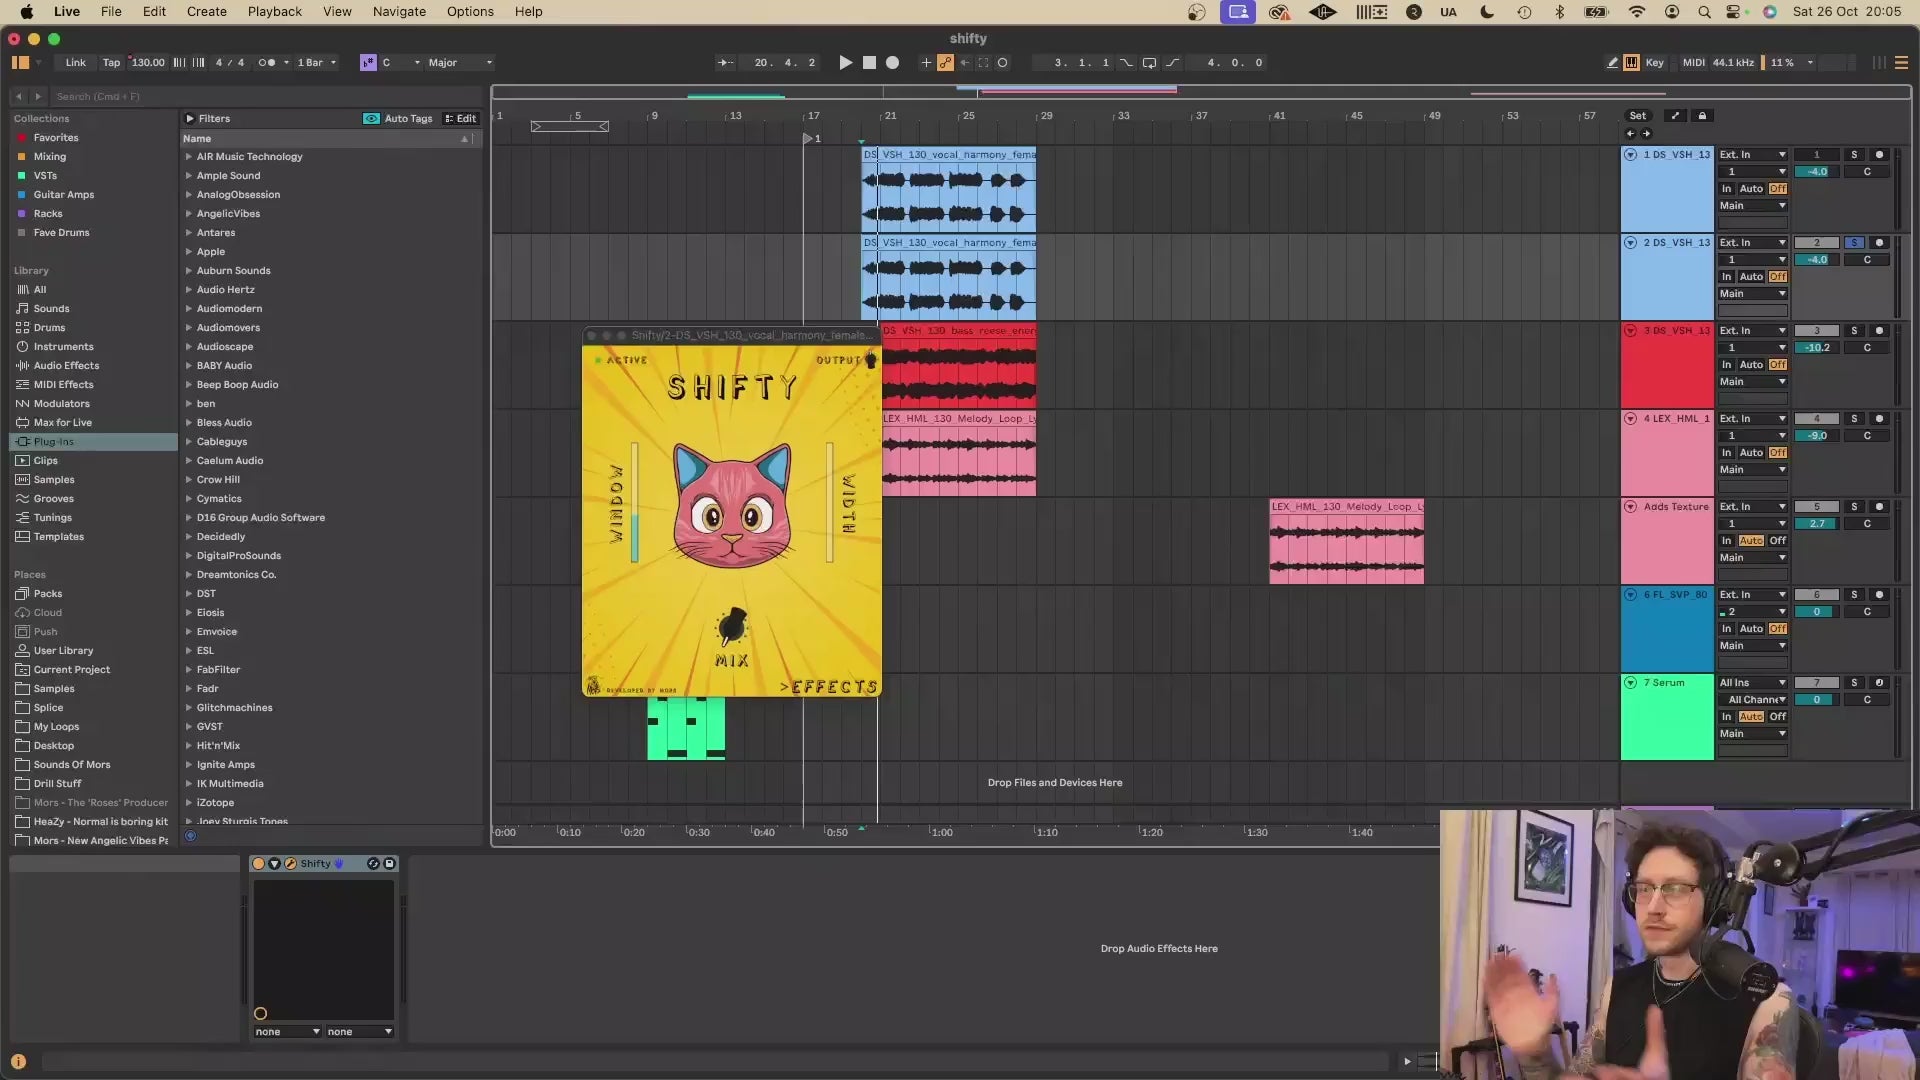Image resolution: width=1920 pixels, height=1080 pixels.
Task: Open track 1 Ext. In input dropdown
Action: pyautogui.click(x=1752, y=155)
